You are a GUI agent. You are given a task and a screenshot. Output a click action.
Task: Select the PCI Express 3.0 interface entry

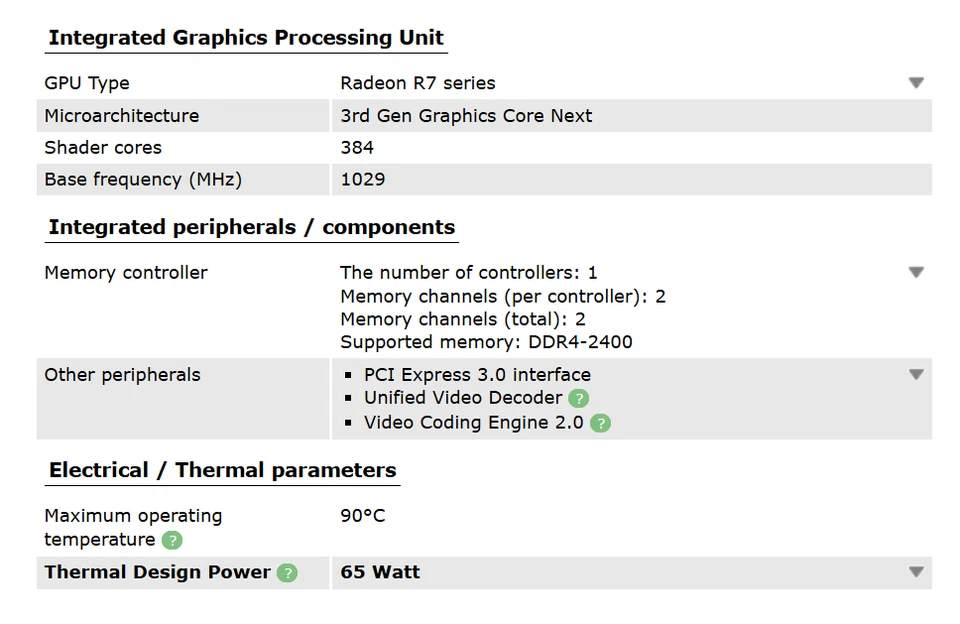[475, 374]
